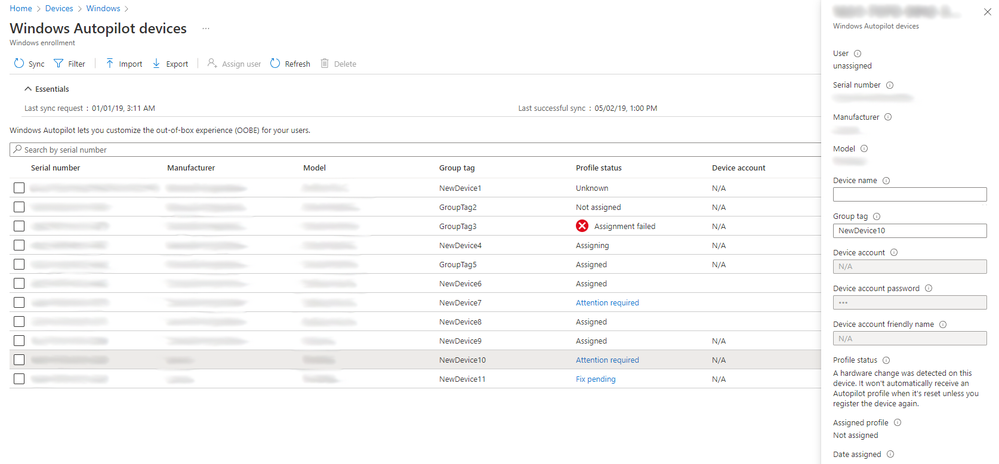This screenshot has width=999, height=464.
Task: Click the Device account password field
Action: point(910,302)
